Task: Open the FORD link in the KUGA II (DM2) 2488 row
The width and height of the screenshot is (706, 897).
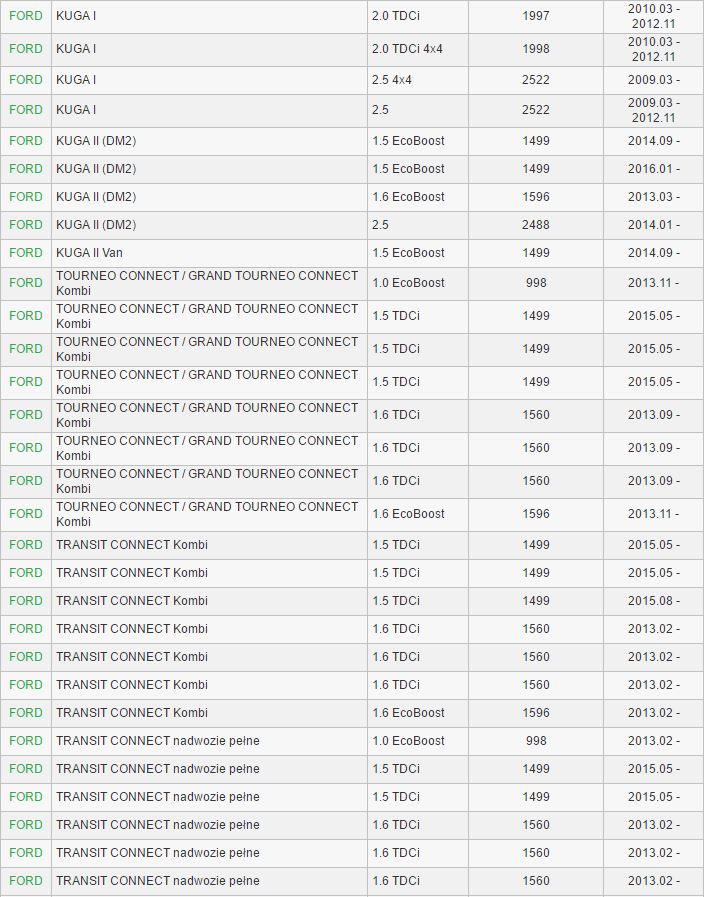Action: (26, 225)
